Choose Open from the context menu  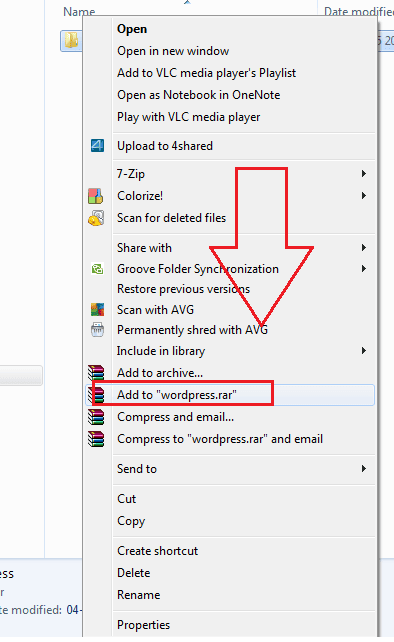click(x=132, y=29)
